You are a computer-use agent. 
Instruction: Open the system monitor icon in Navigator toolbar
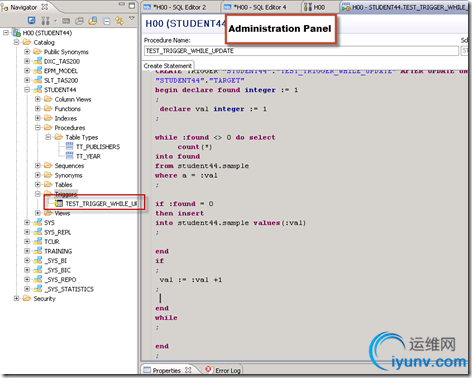pos(31,21)
